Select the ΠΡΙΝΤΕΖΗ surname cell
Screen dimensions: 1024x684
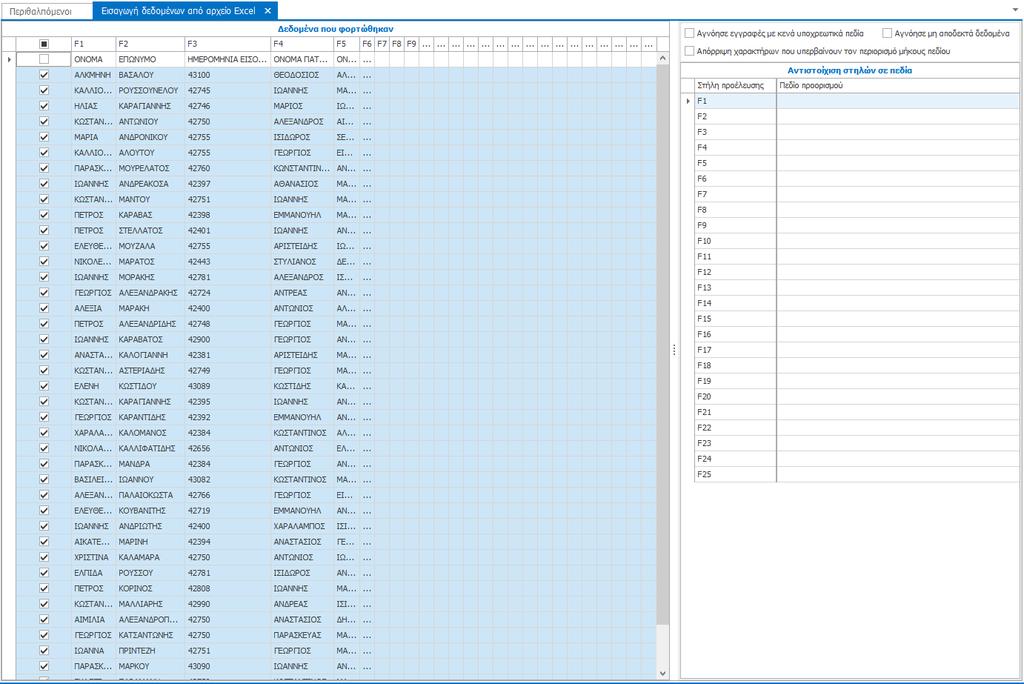(x=150, y=651)
